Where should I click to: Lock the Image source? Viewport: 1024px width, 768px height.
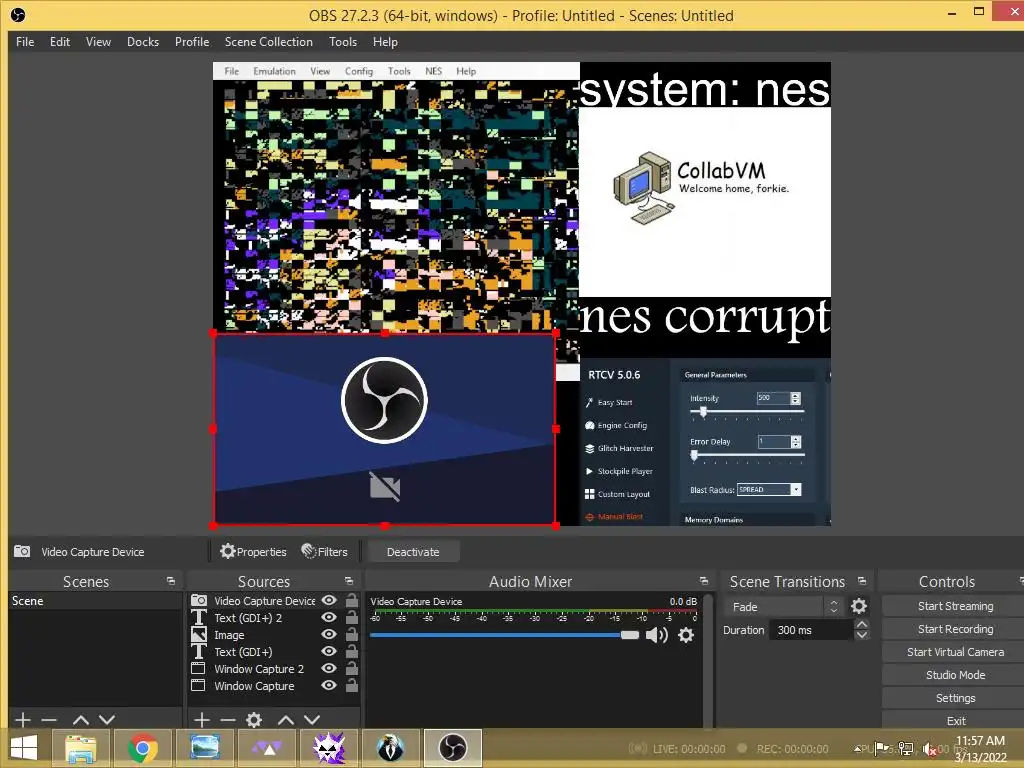pyautogui.click(x=351, y=634)
